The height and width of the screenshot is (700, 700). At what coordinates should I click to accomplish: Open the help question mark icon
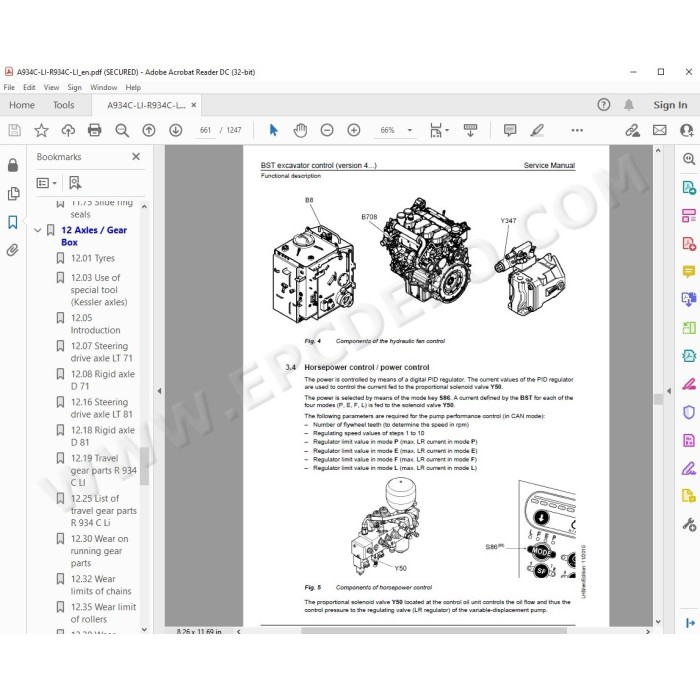click(x=604, y=104)
